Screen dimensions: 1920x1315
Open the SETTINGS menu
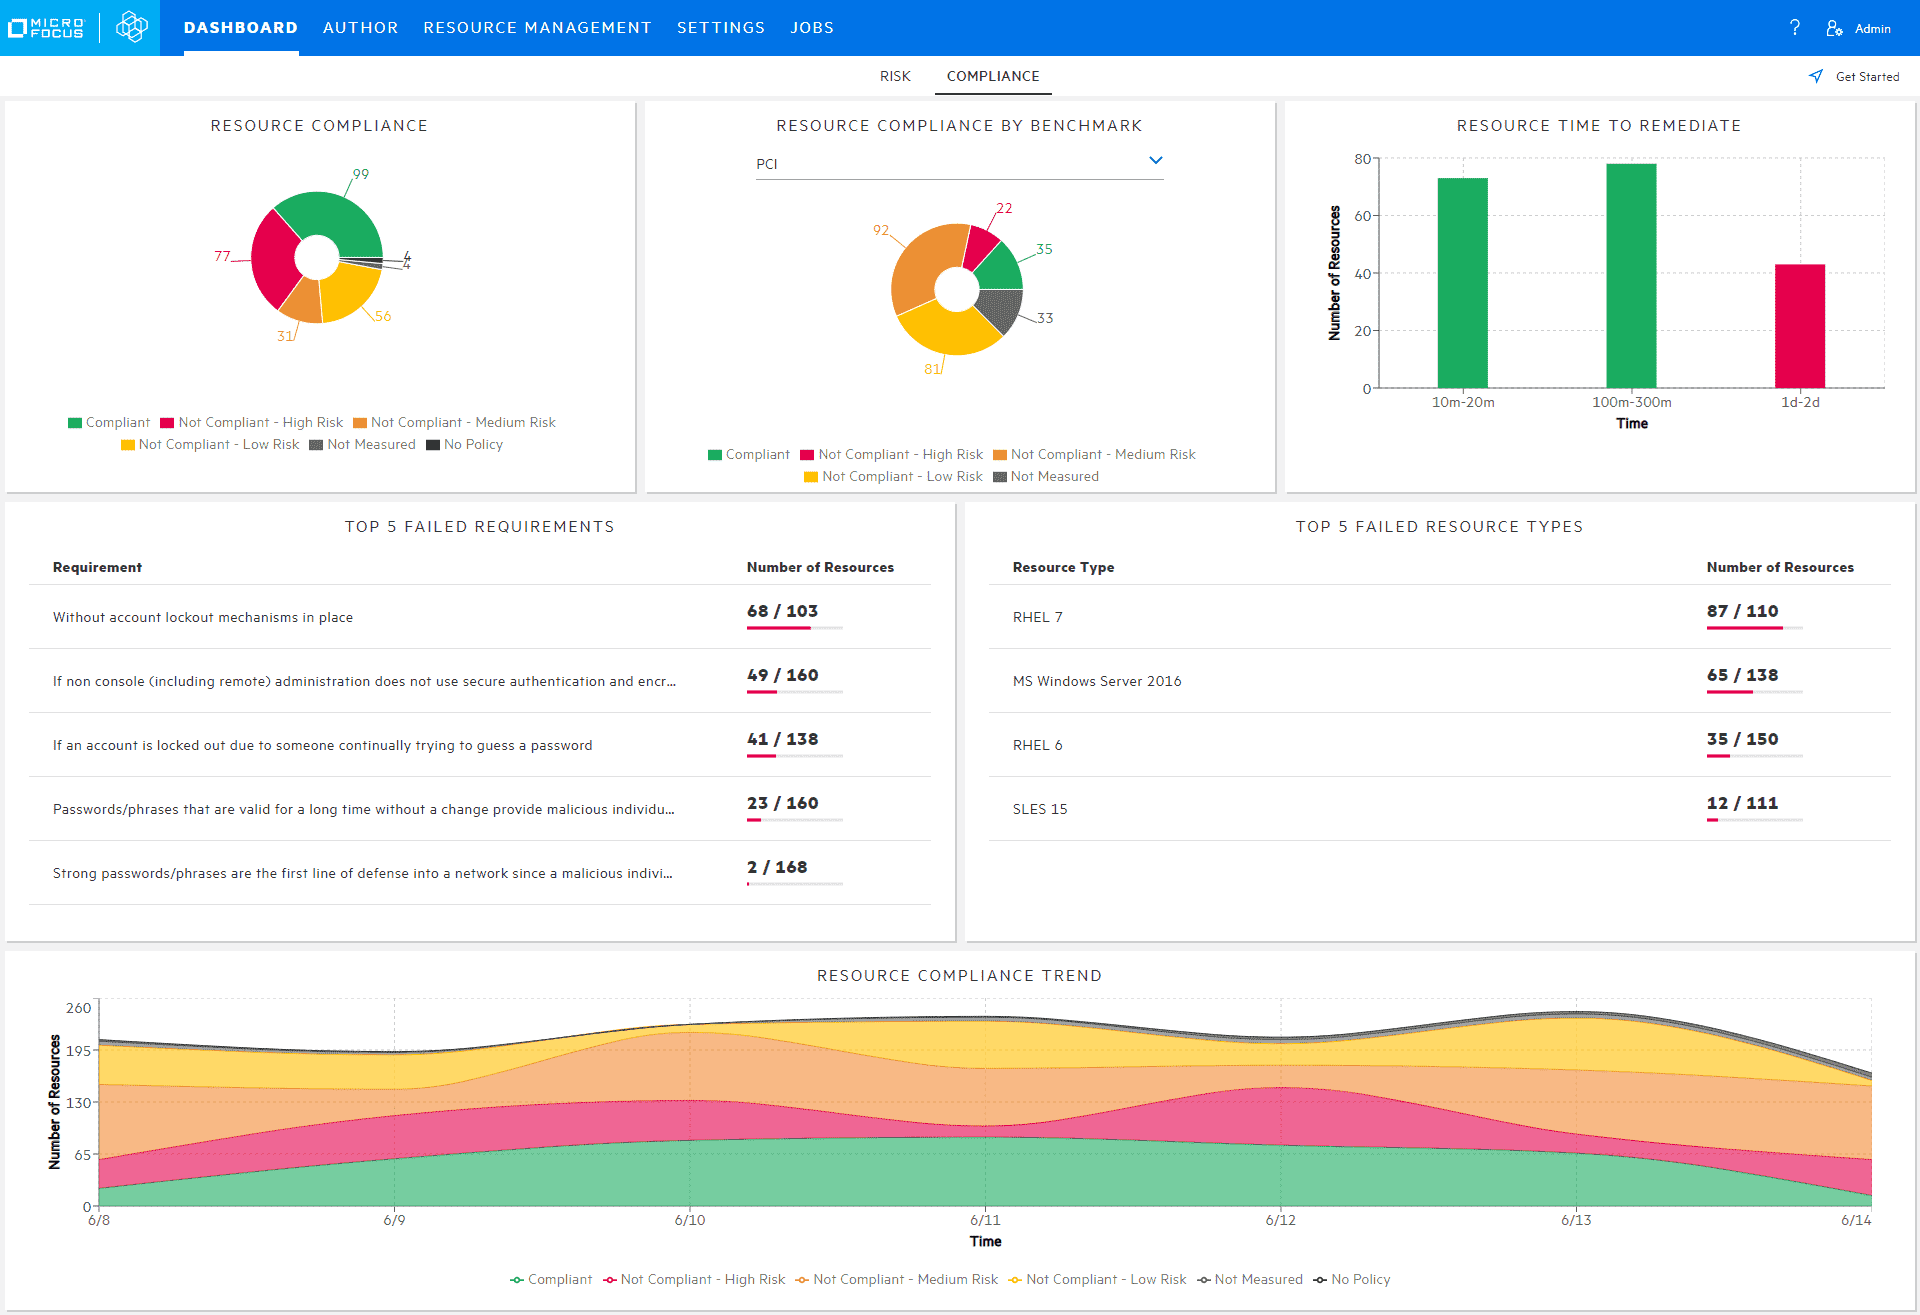click(721, 27)
